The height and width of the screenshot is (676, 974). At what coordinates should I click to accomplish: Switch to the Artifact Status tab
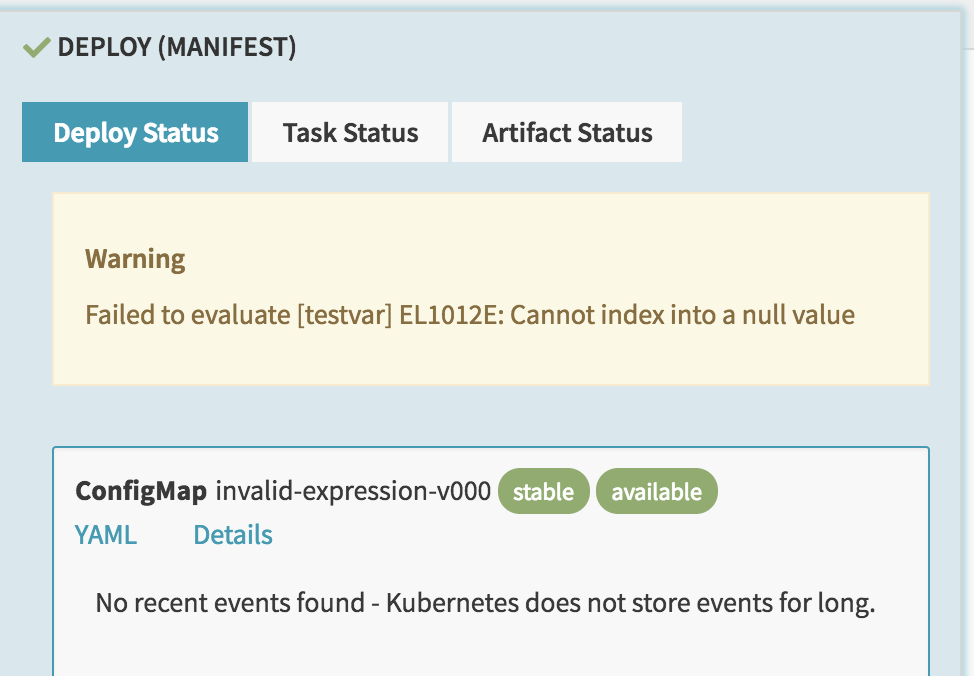[x=567, y=132]
